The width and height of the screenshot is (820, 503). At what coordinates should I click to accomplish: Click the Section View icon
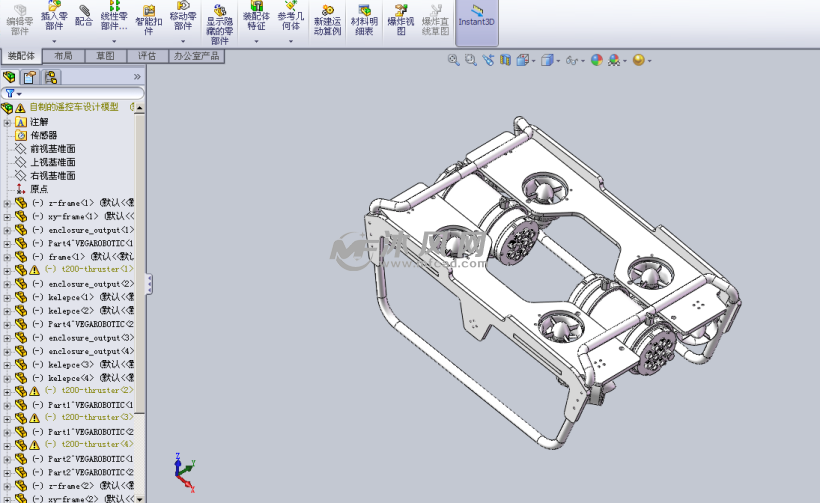505,60
